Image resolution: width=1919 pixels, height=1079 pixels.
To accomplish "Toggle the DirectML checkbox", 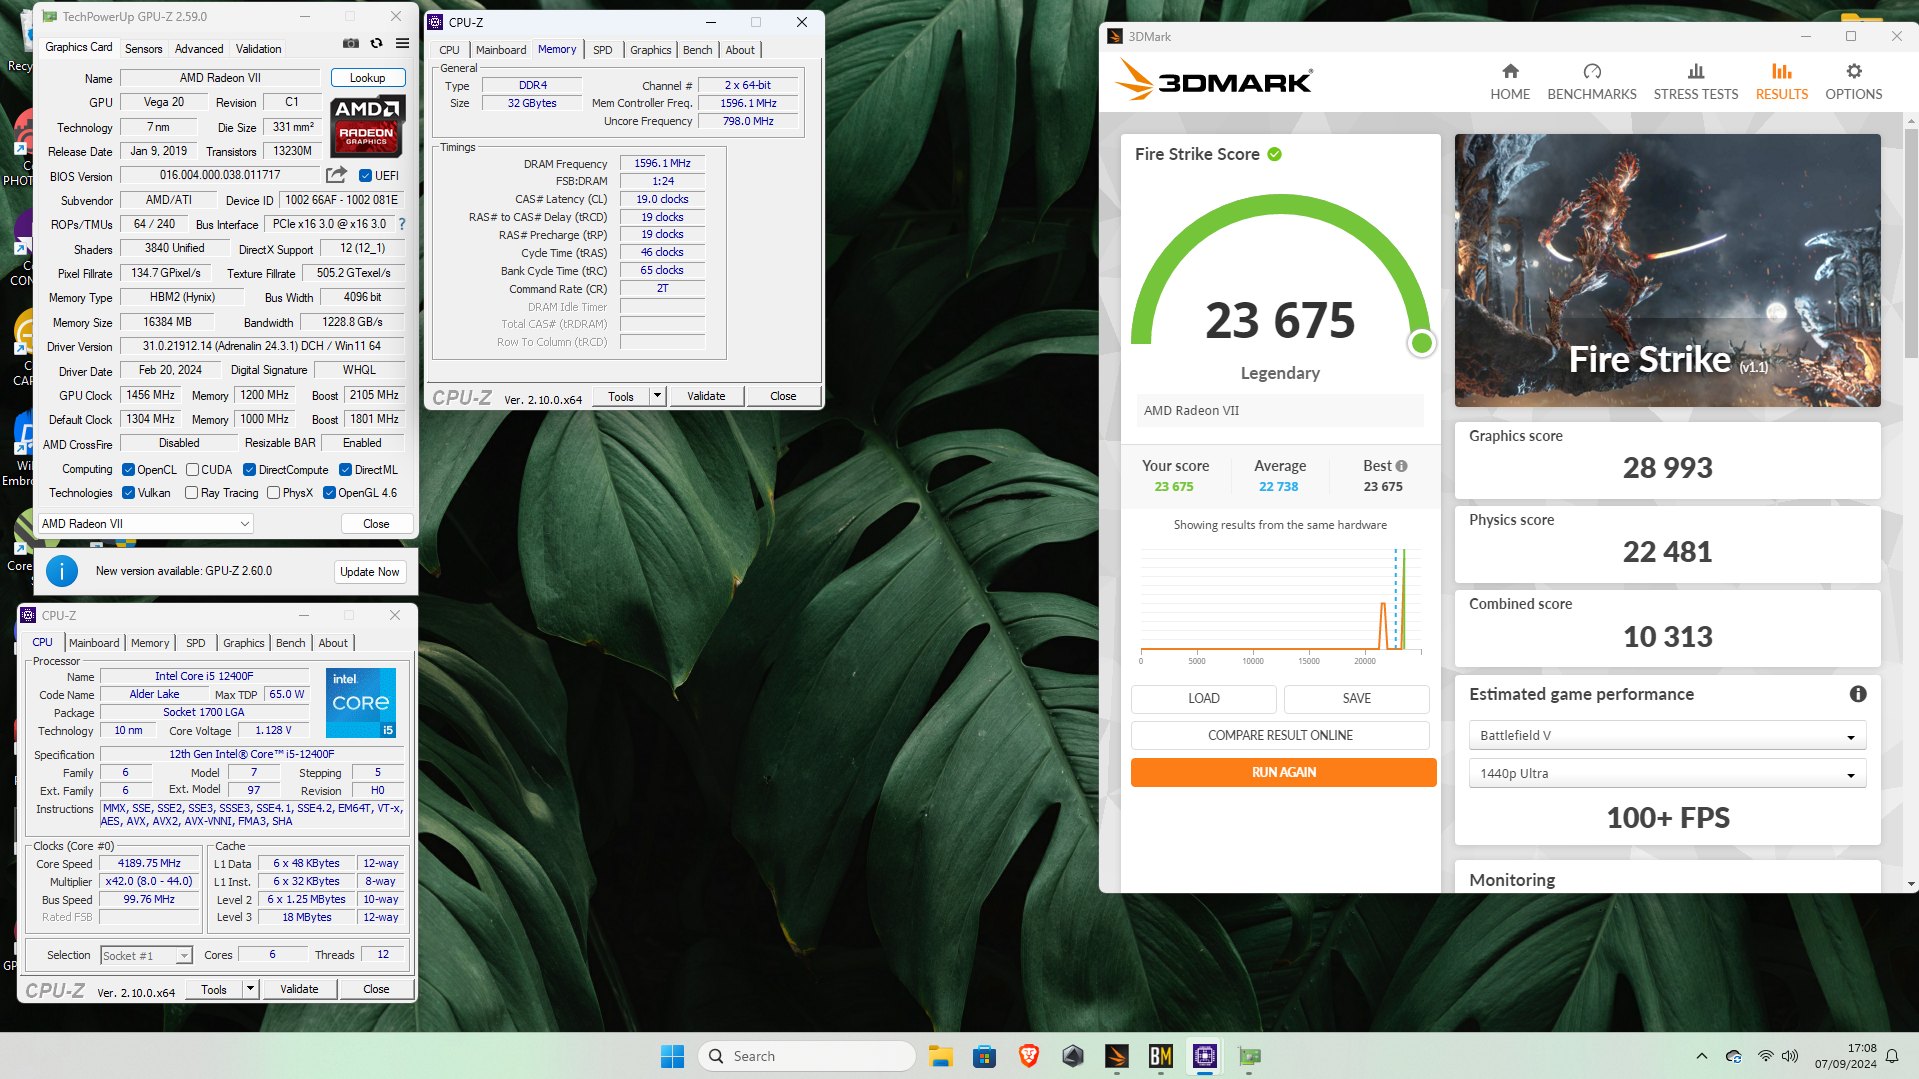I will 345,470.
